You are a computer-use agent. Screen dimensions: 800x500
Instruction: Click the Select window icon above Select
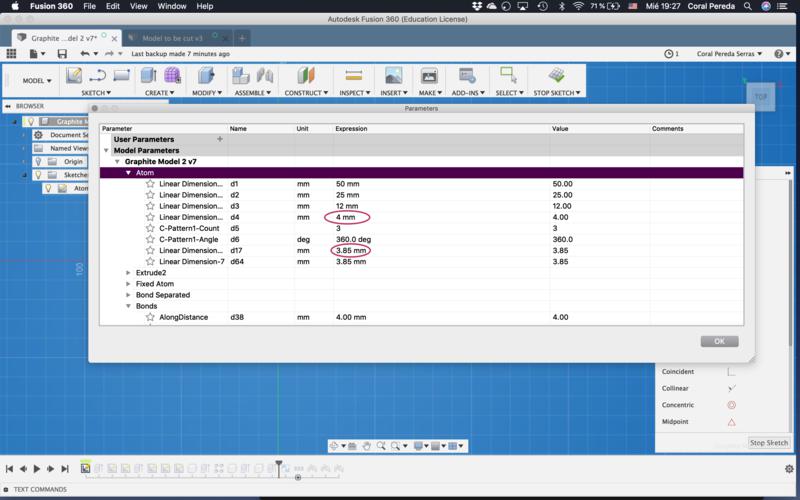pyautogui.click(x=508, y=75)
